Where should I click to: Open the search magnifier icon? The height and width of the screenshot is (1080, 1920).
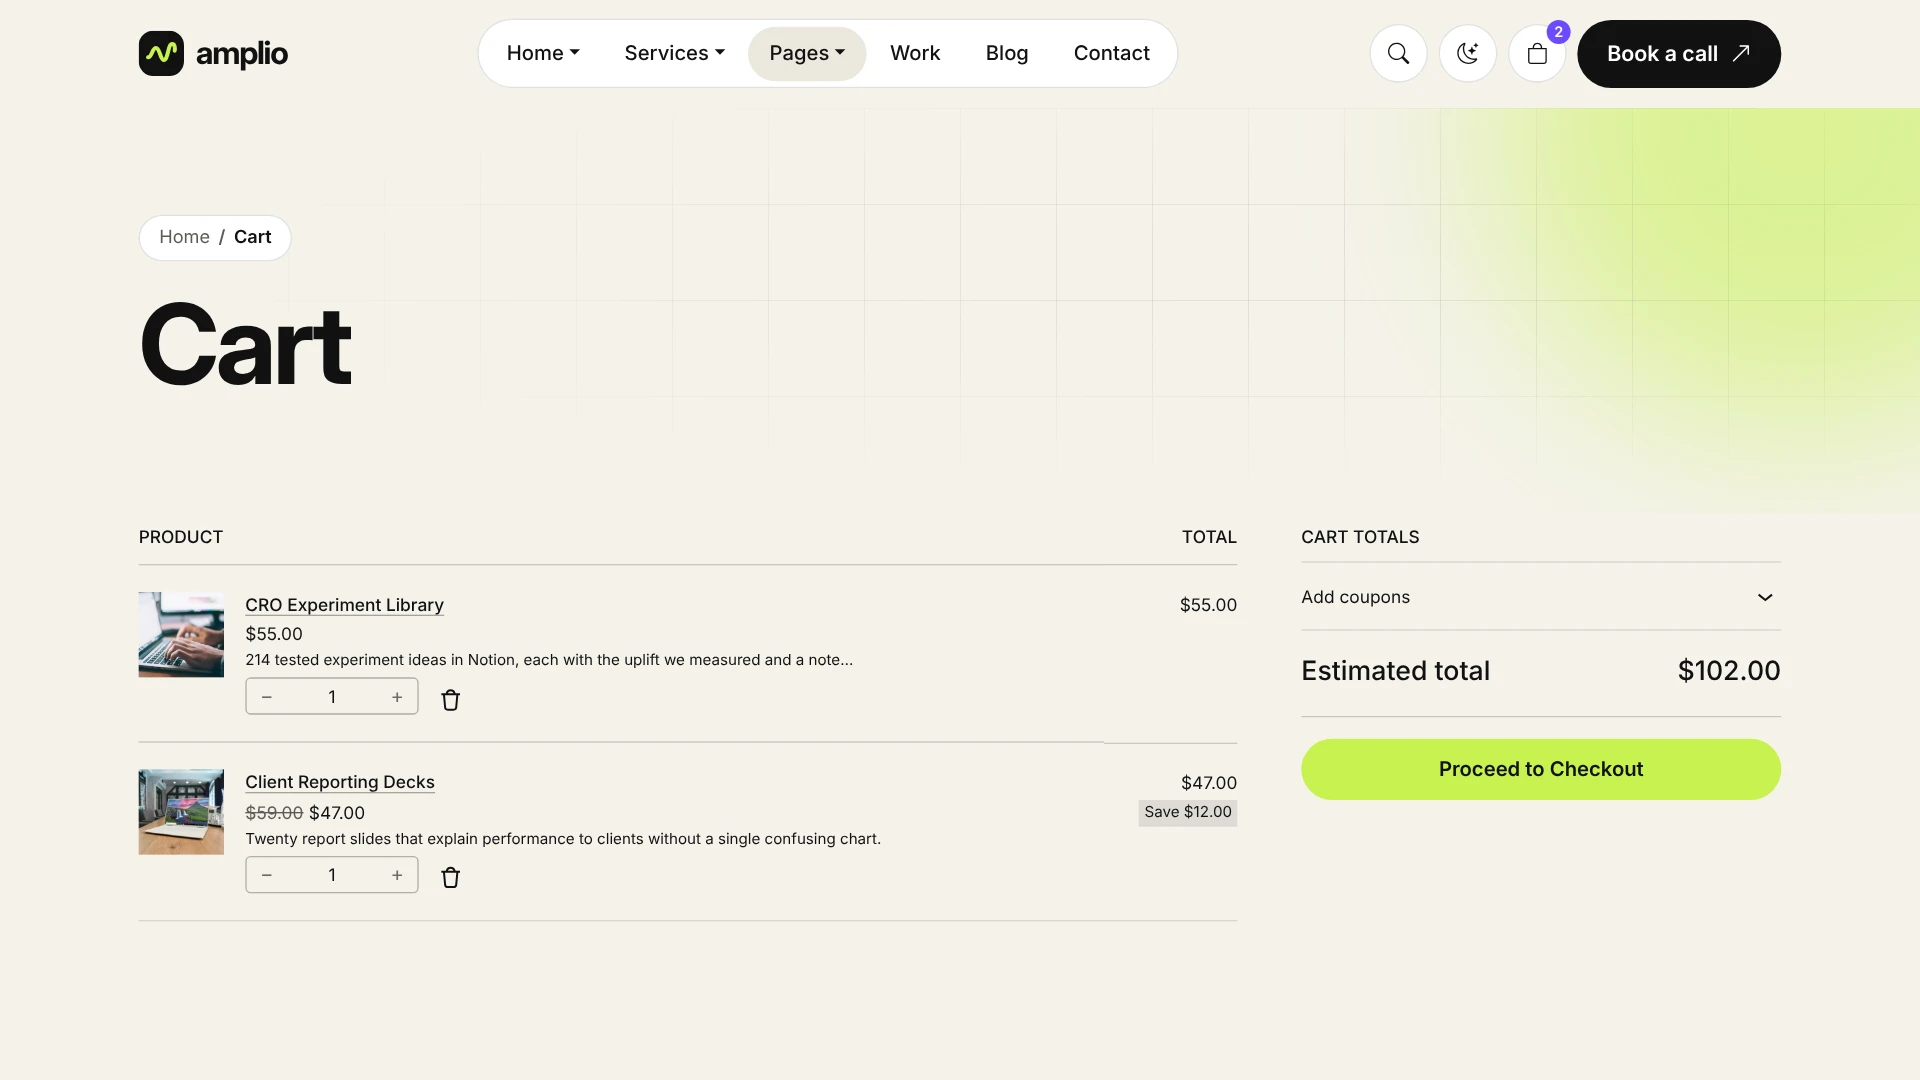pyautogui.click(x=1398, y=53)
